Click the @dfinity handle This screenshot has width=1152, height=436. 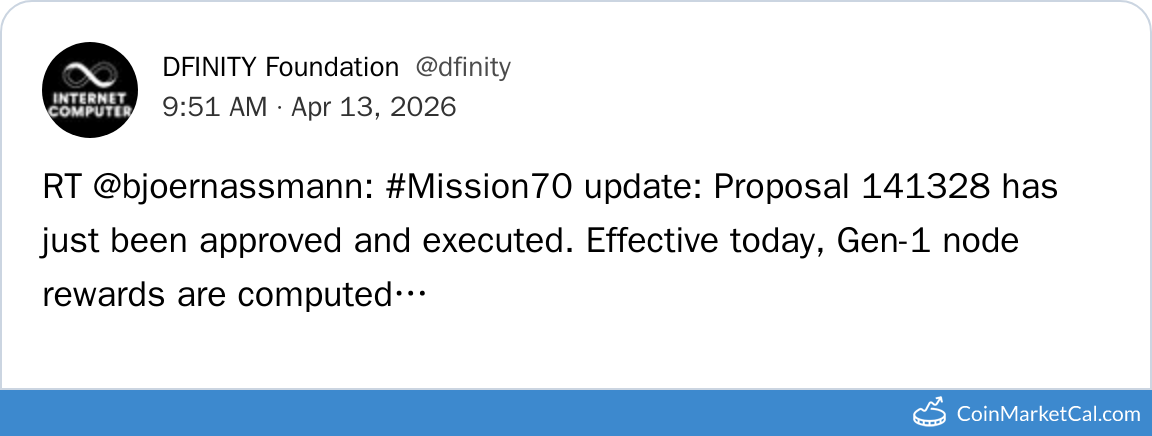click(463, 68)
